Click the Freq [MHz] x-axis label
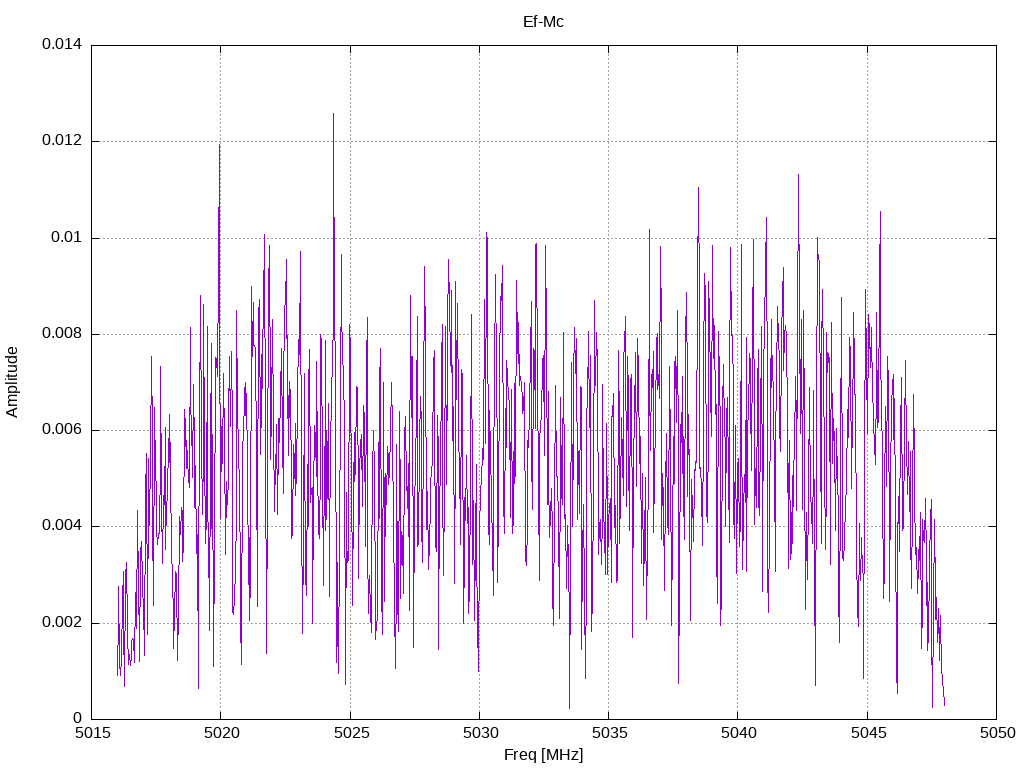Viewport: 1024px width, 768px height. [x=543, y=755]
